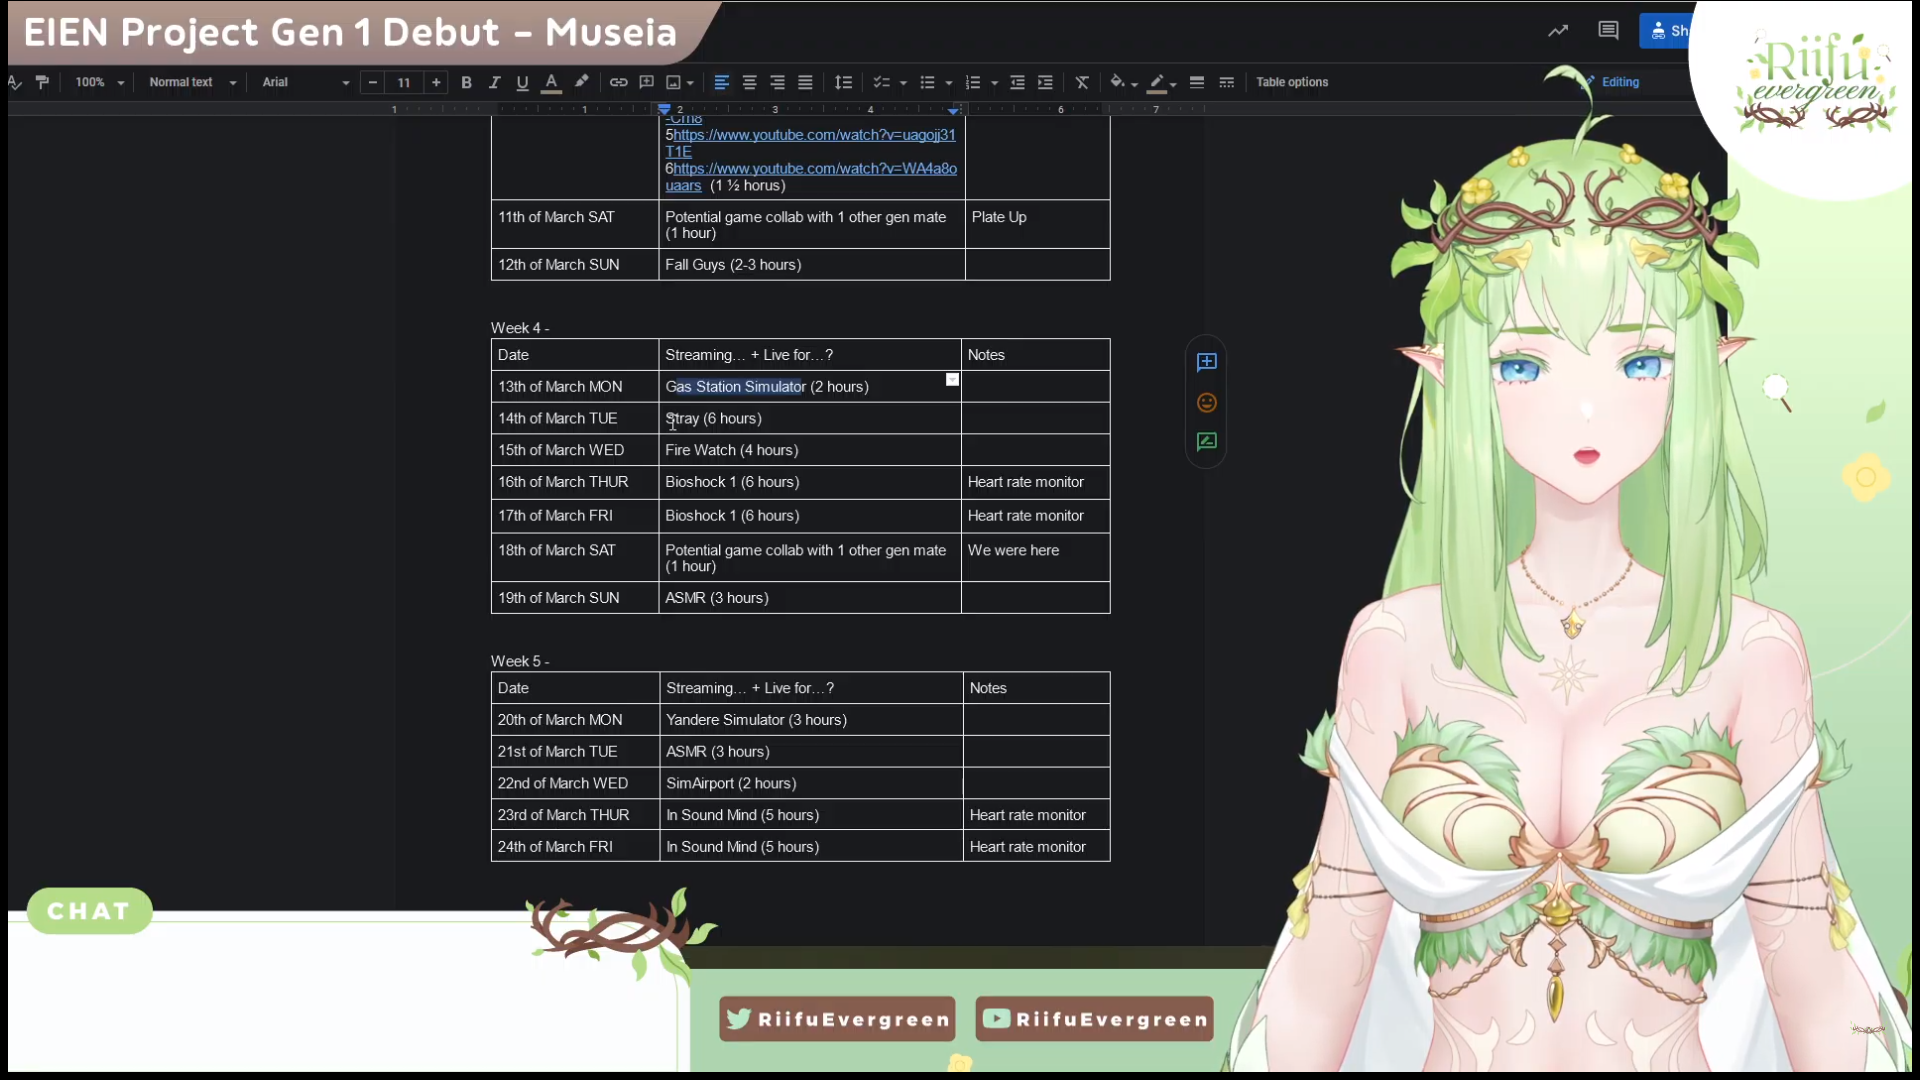Expand the insert image dropdown arrow
This screenshot has height=1080, width=1920.
pos(690,83)
